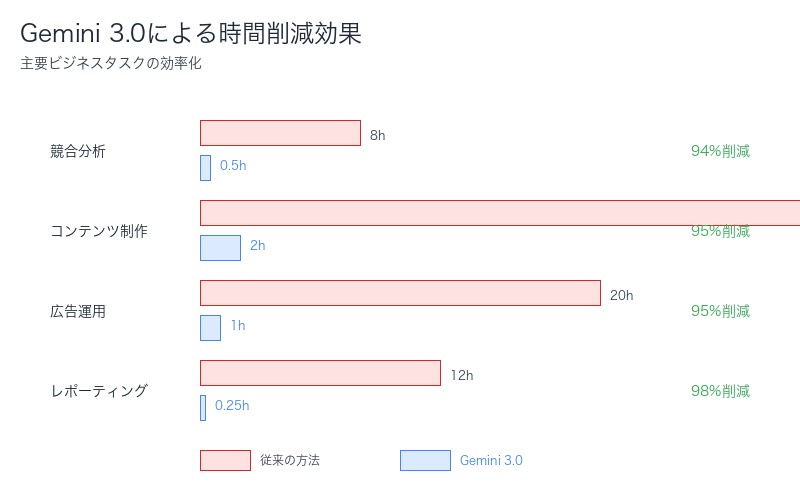This screenshot has width=800, height=500.
Task: Select the 98%削減 reduction label
Action: [720, 391]
